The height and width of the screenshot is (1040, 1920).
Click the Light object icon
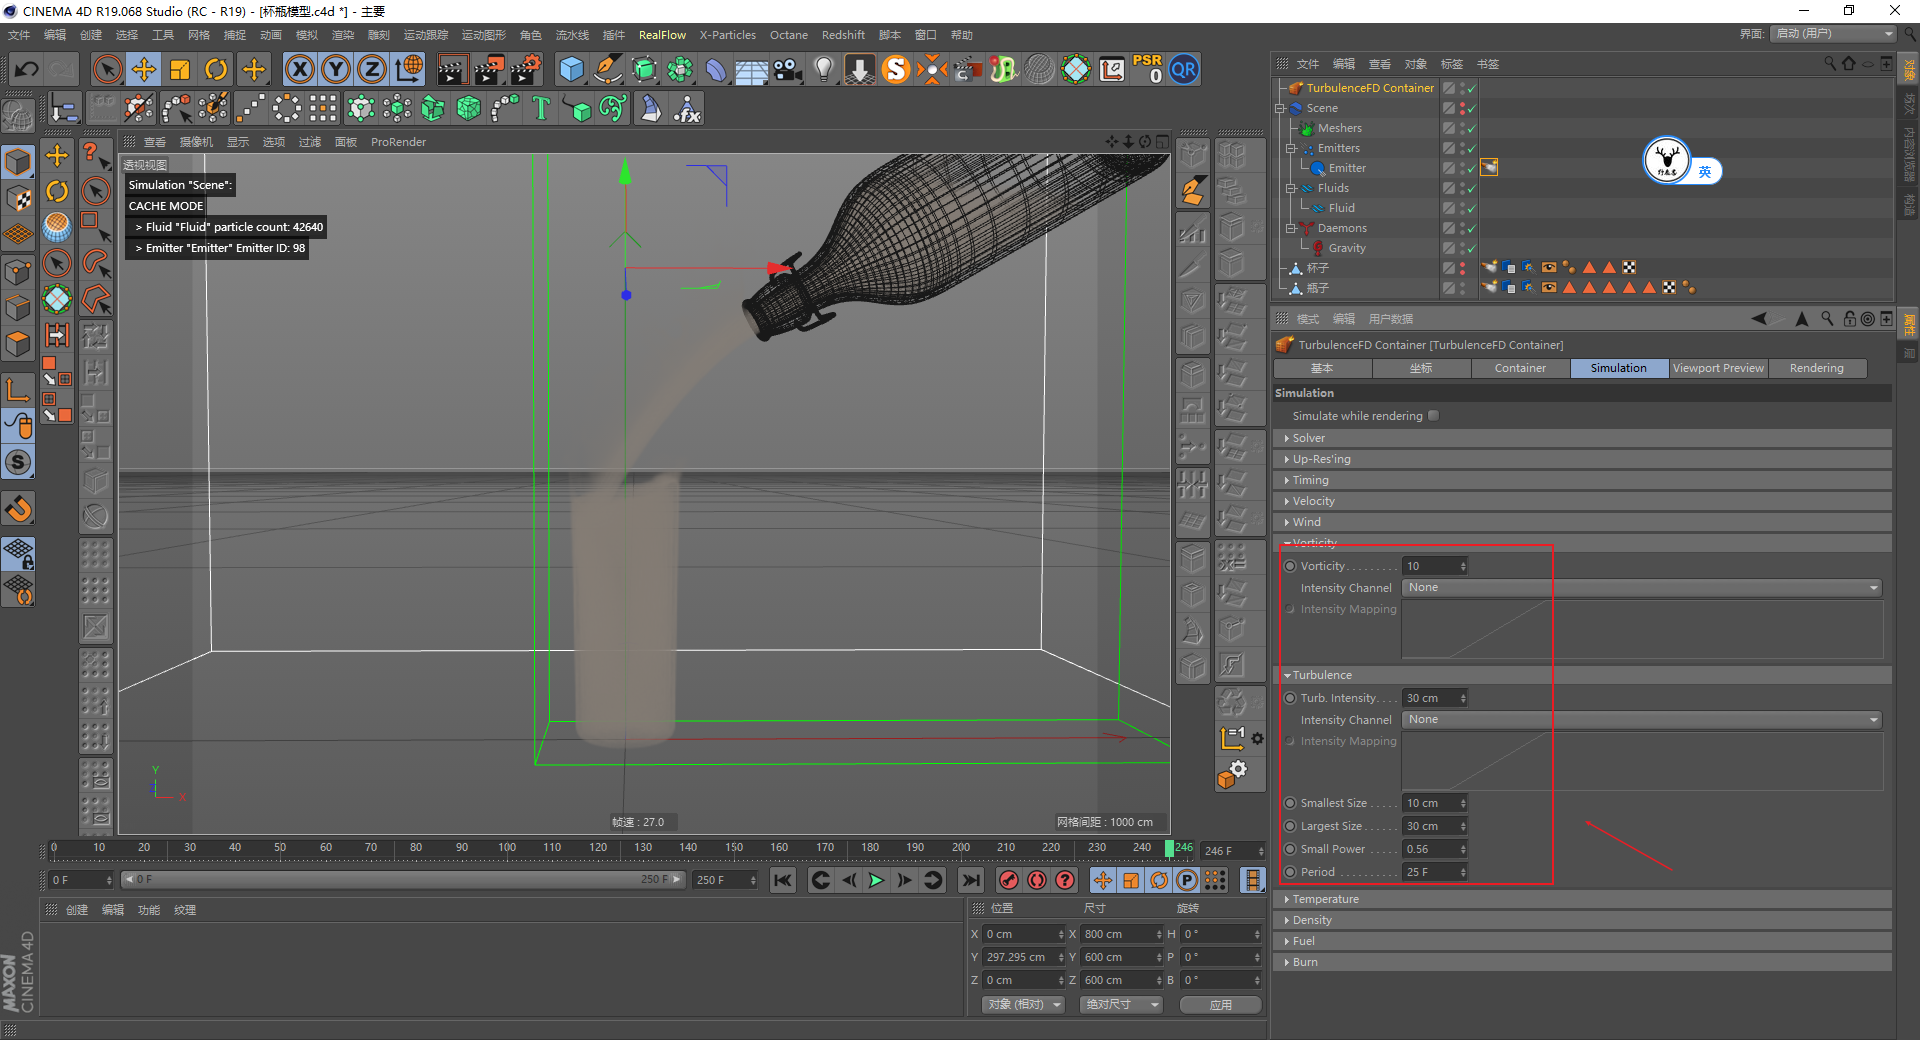[823, 70]
